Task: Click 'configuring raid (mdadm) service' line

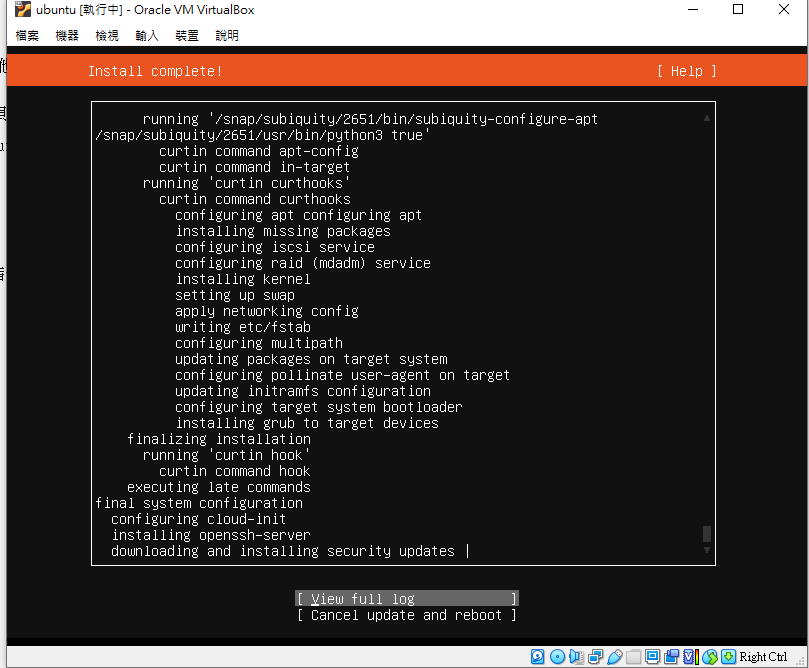Action: tap(303, 263)
